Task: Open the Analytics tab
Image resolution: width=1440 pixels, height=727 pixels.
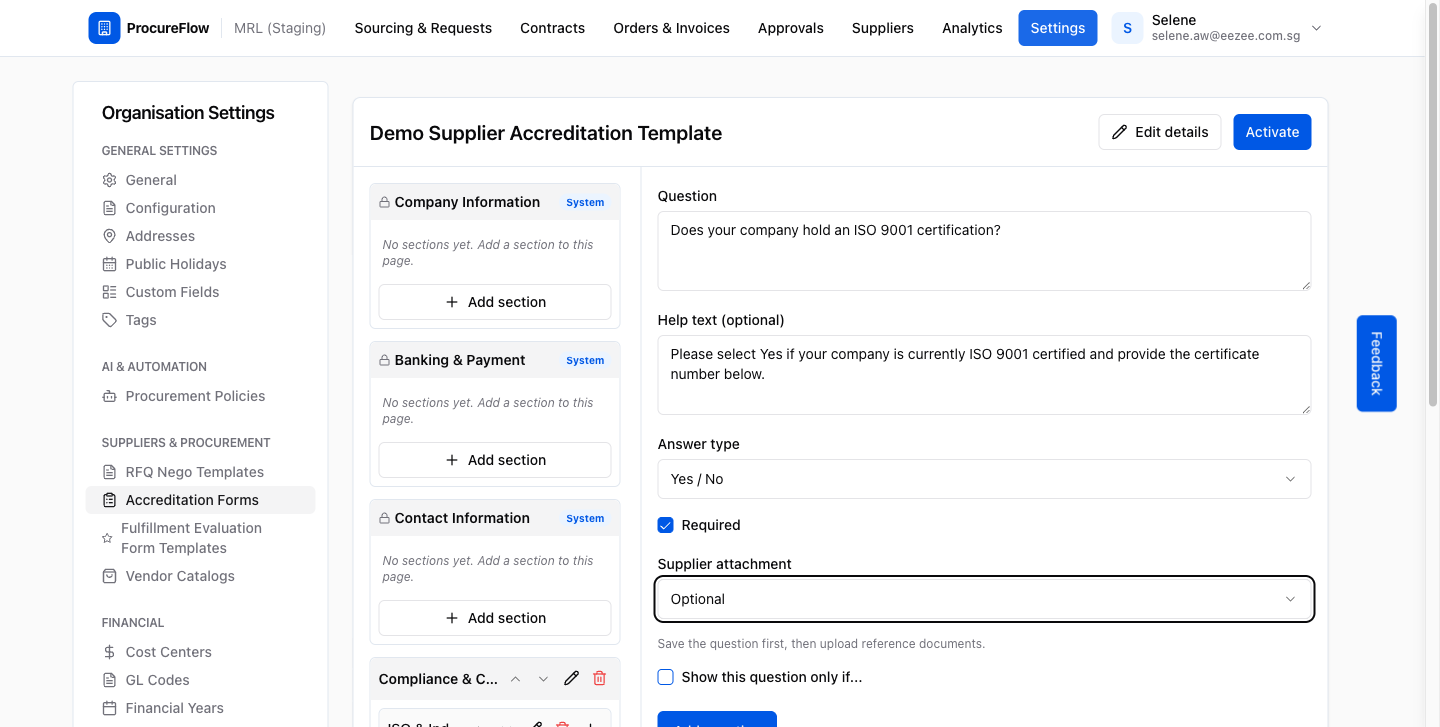Action: pos(972,28)
